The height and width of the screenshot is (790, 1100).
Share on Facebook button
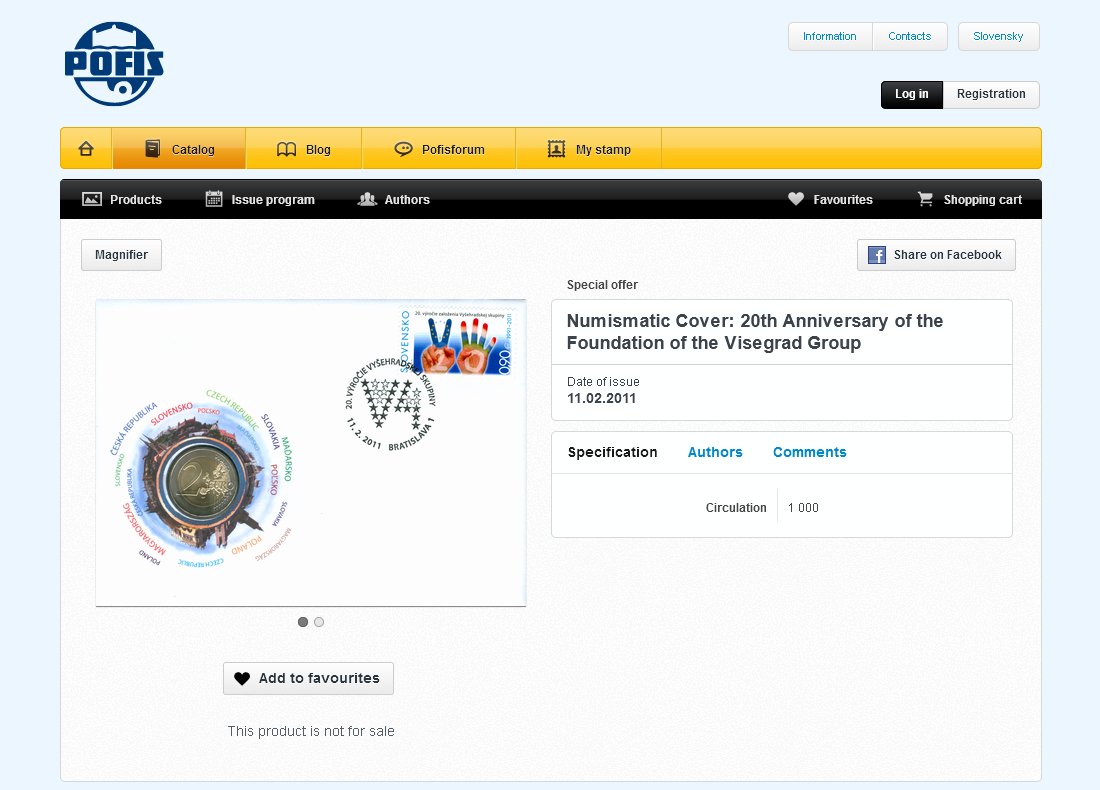click(x=936, y=255)
